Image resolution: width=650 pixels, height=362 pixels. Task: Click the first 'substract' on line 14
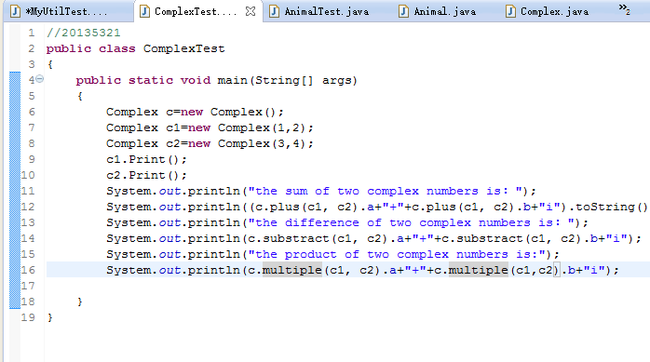pos(296,238)
